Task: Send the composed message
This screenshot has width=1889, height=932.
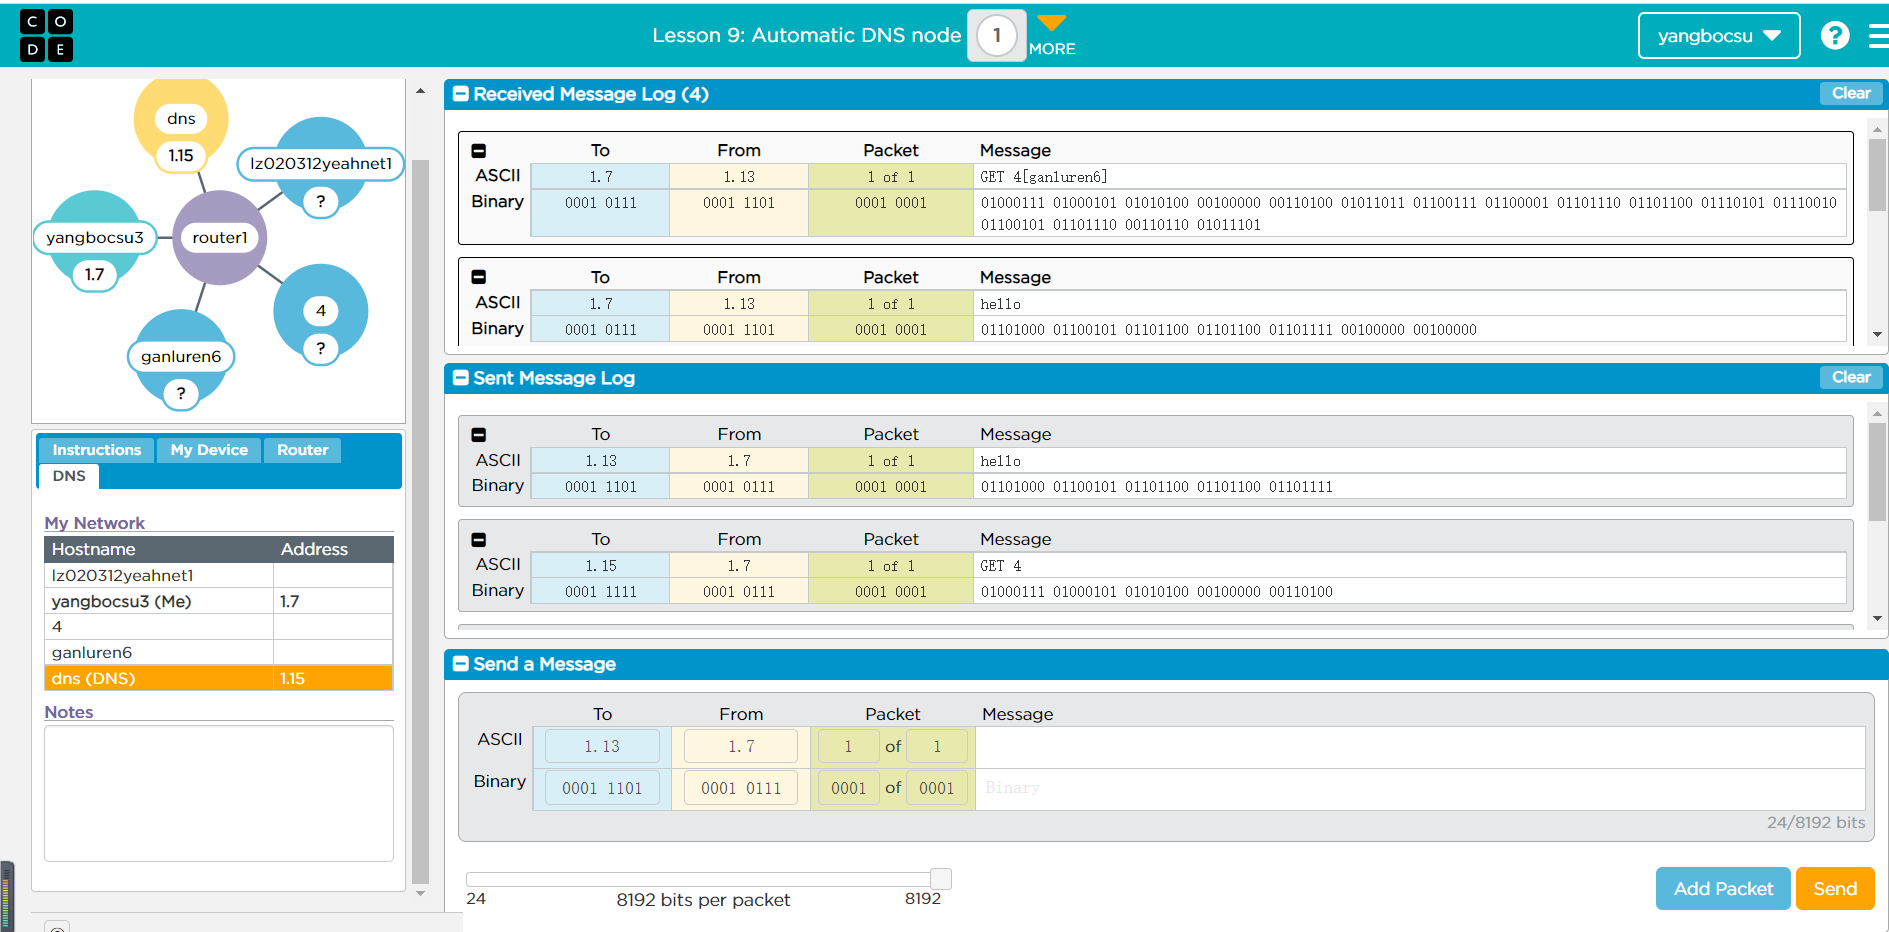Action: point(1835,888)
